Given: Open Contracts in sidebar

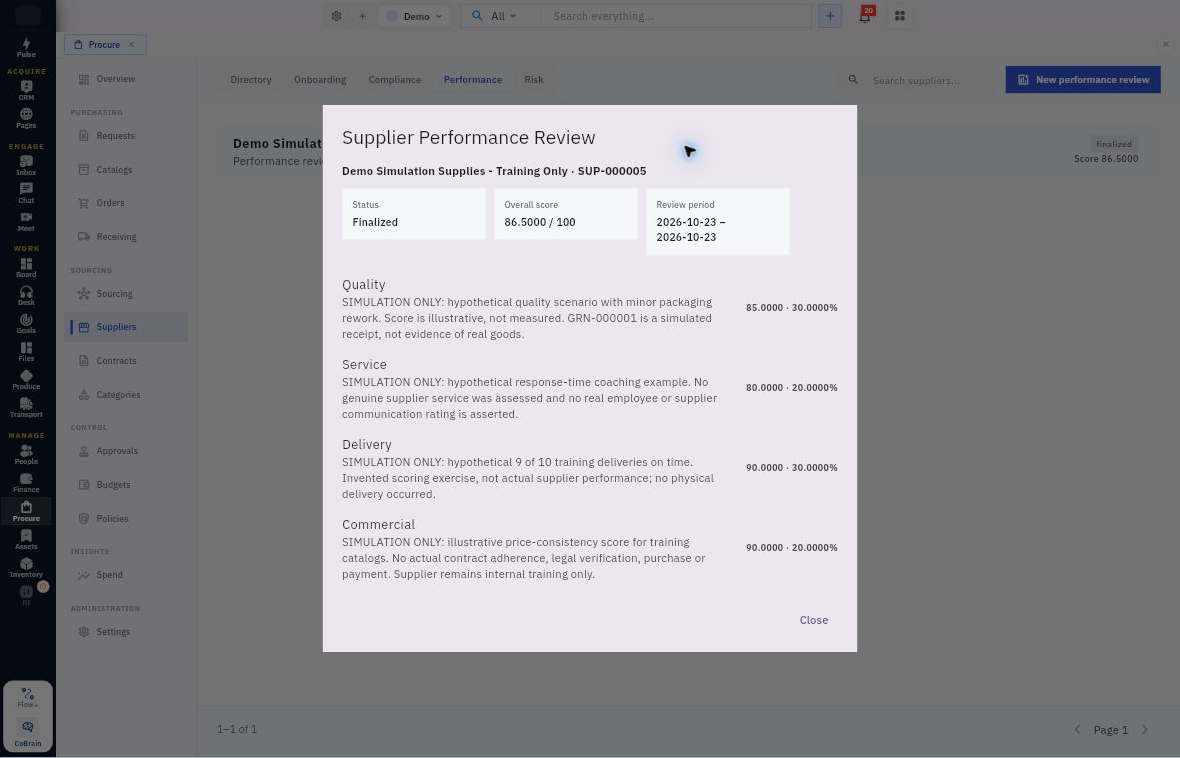Looking at the screenshot, I should coord(126,361).
